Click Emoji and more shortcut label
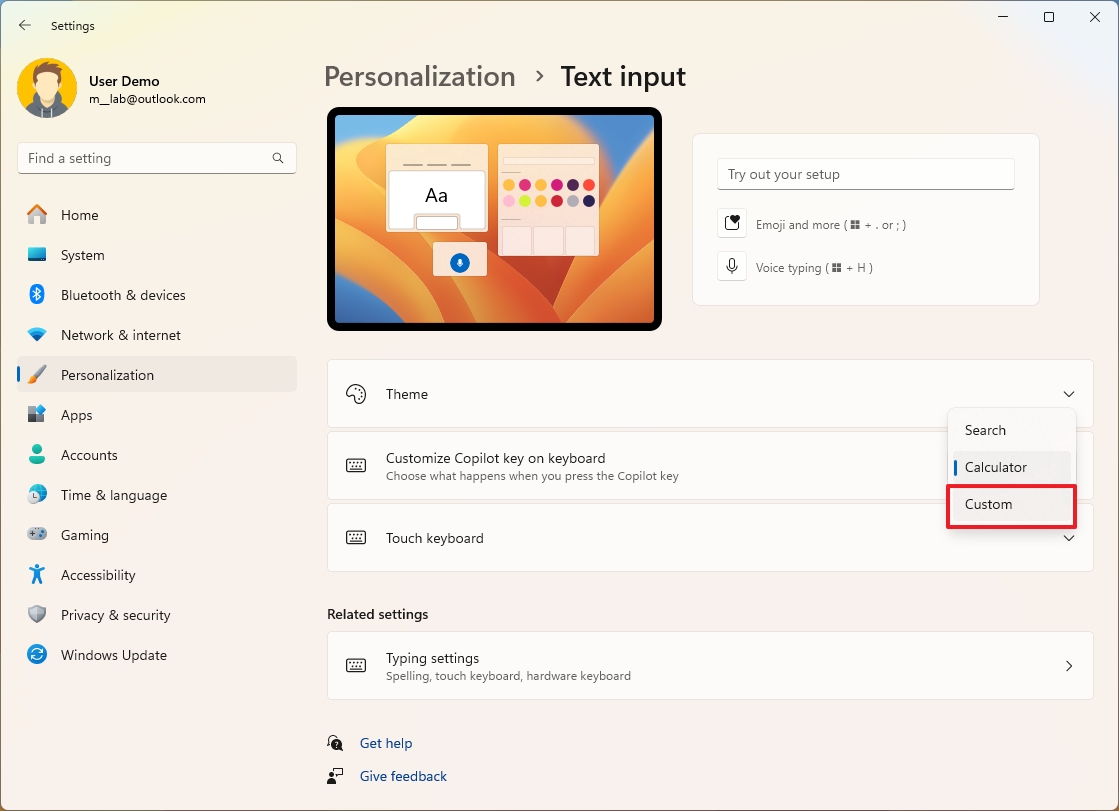This screenshot has width=1119, height=811. (831, 225)
